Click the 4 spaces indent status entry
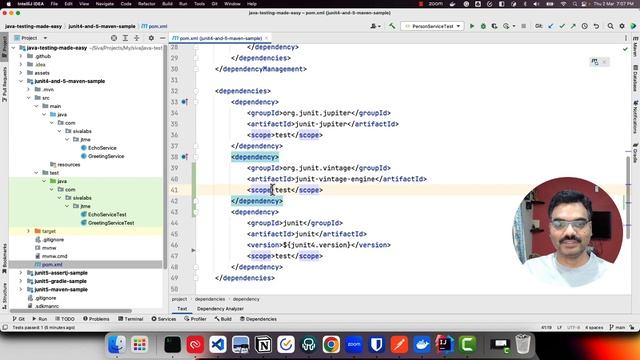Image resolution: width=640 pixels, height=360 pixels. coord(594,327)
